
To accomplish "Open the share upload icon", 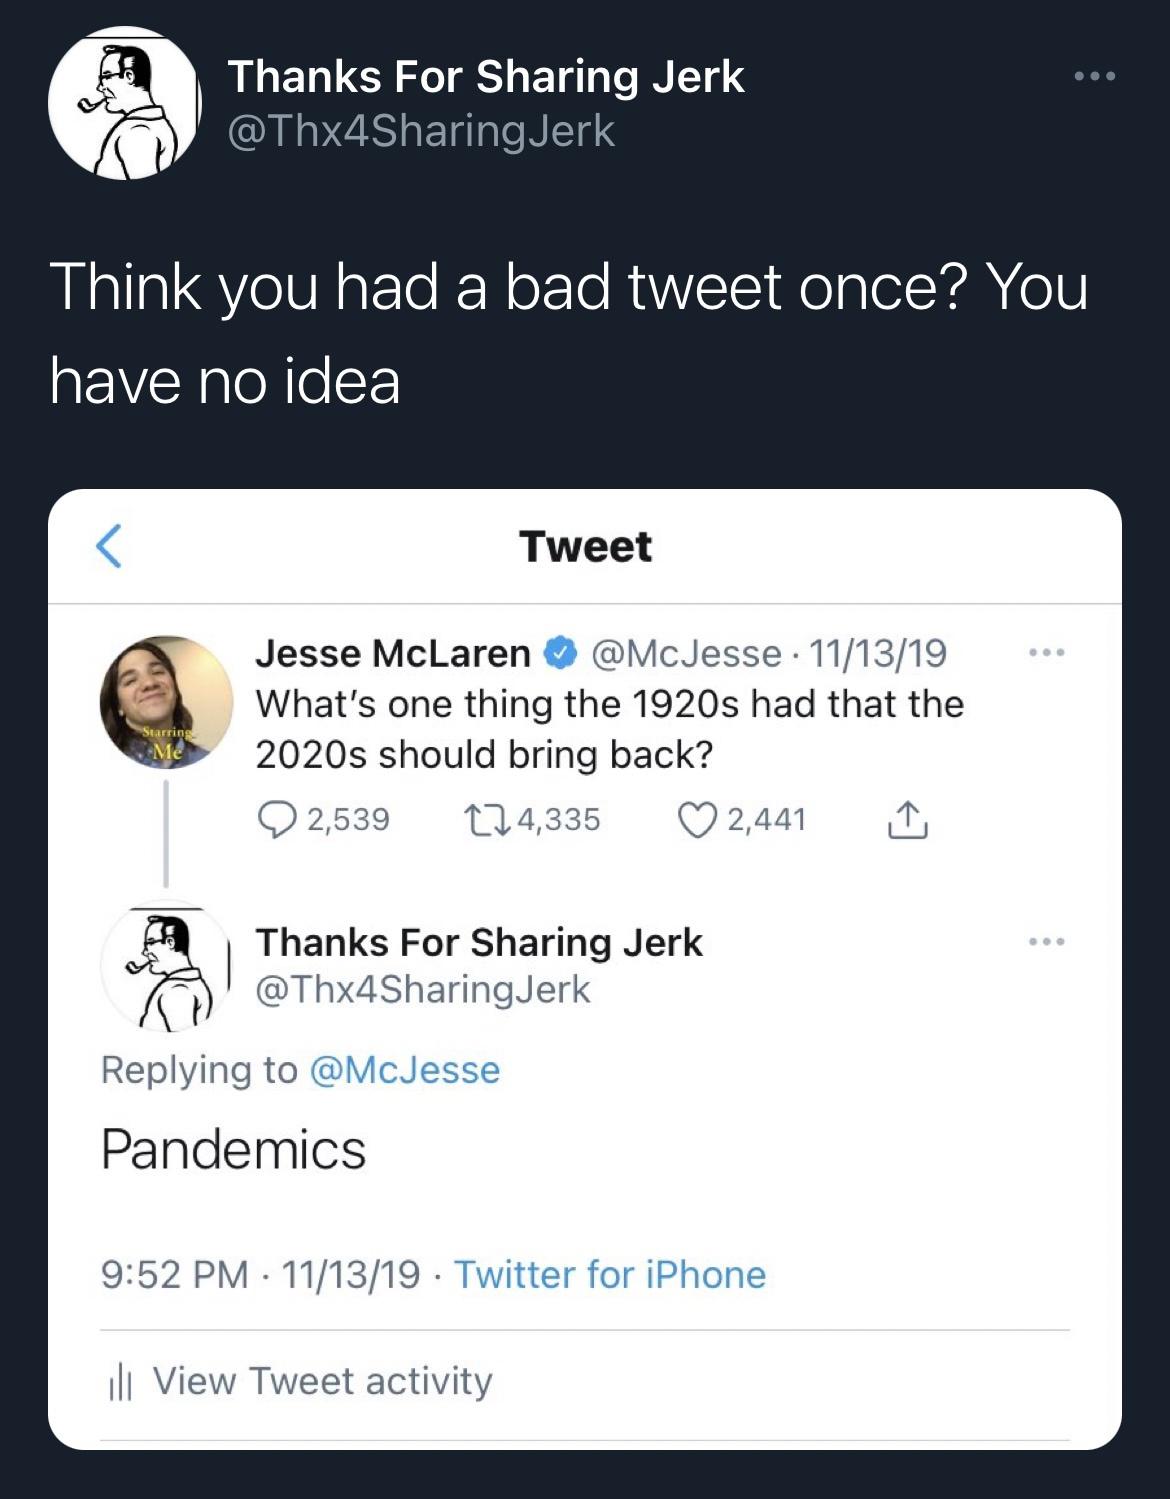I will pos(910,820).
